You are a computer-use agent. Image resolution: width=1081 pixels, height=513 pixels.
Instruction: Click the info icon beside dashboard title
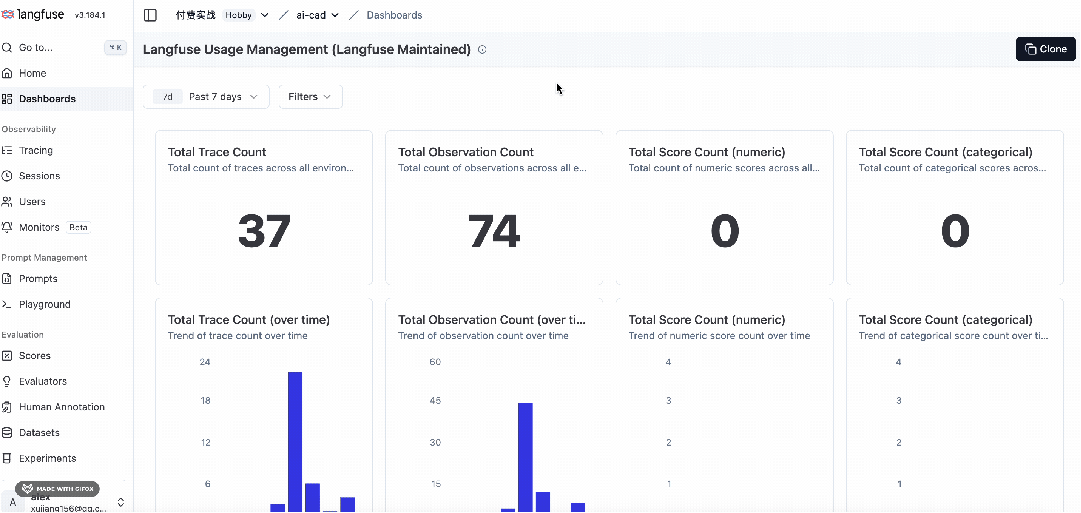pyautogui.click(x=482, y=50)
